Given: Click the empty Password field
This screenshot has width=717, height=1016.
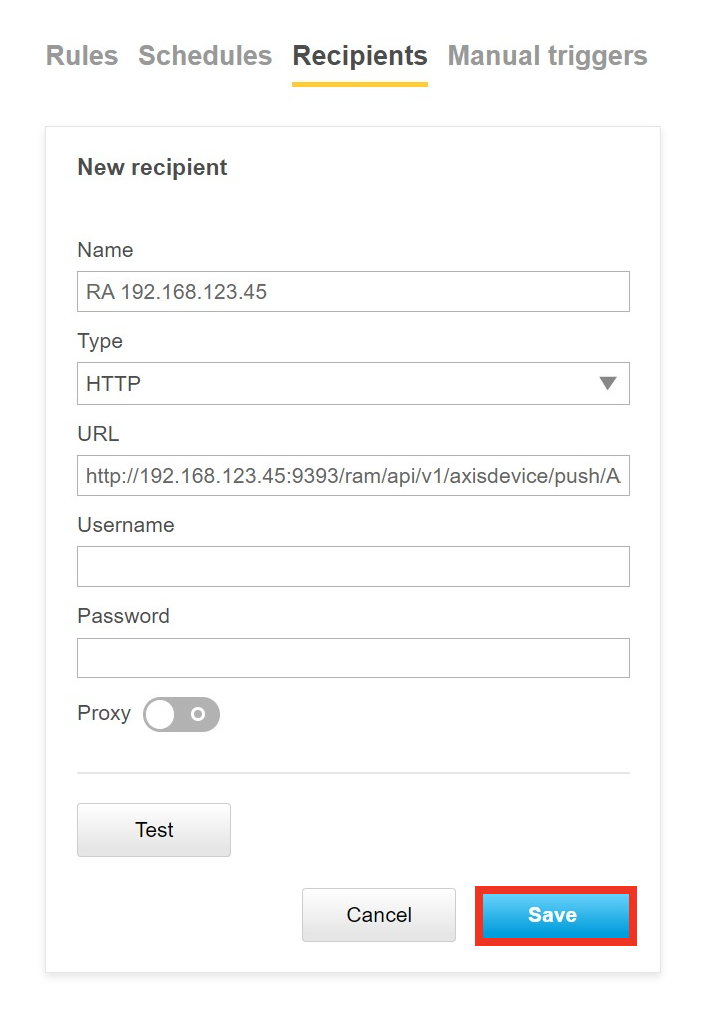Looking at the screenshot, I should pyautogui.click(x=353, y=658).
